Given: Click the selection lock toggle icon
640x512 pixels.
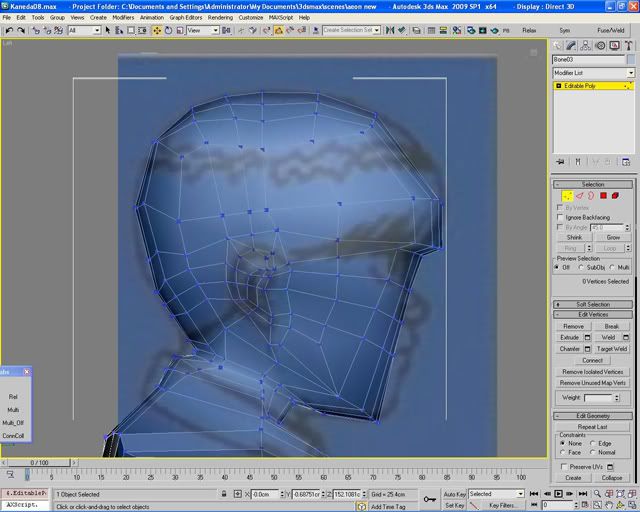Looking at the screenshot, I should pos(223,494).
